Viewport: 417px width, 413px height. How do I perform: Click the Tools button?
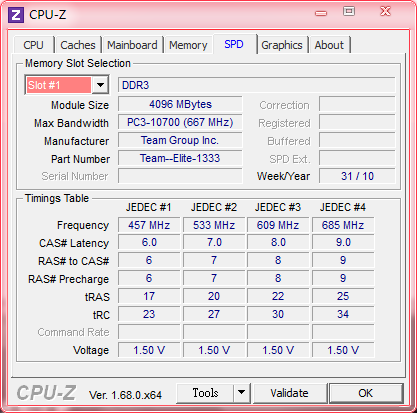(x=205, y=393)
